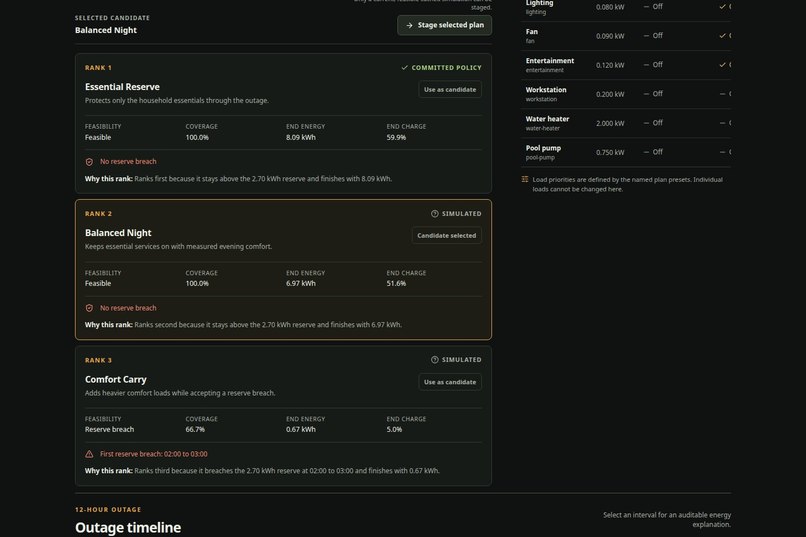Click the Entertainment load row name
The width and height of the screenshot is (806, 537).
549,61
